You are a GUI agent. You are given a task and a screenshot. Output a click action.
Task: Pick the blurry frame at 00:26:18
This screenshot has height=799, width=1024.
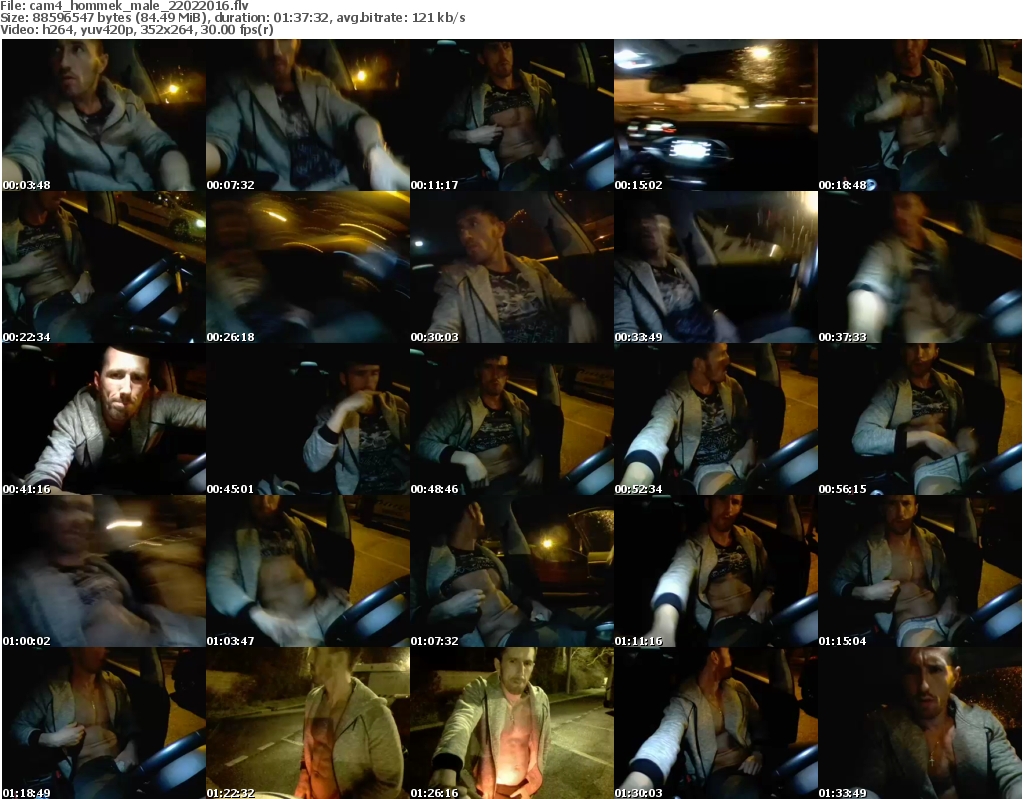pos(308,267)
